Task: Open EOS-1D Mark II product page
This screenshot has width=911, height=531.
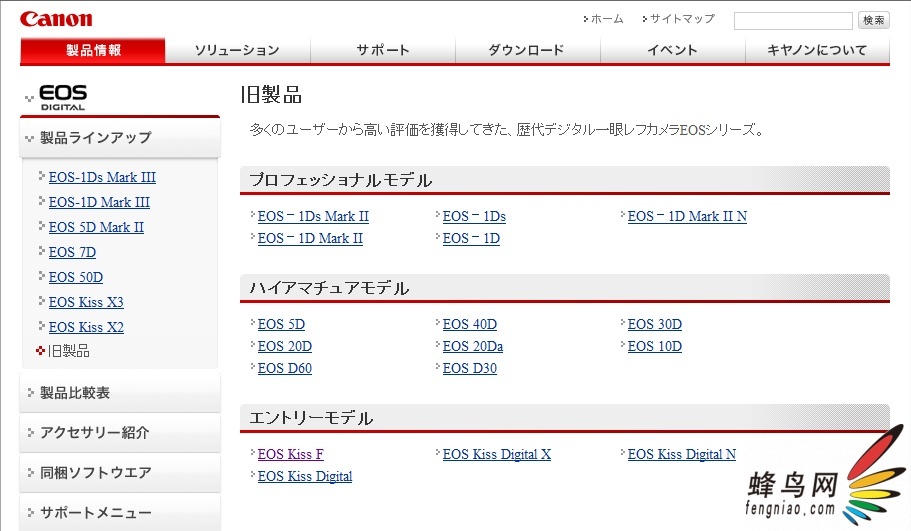Action: coord(310,238)
